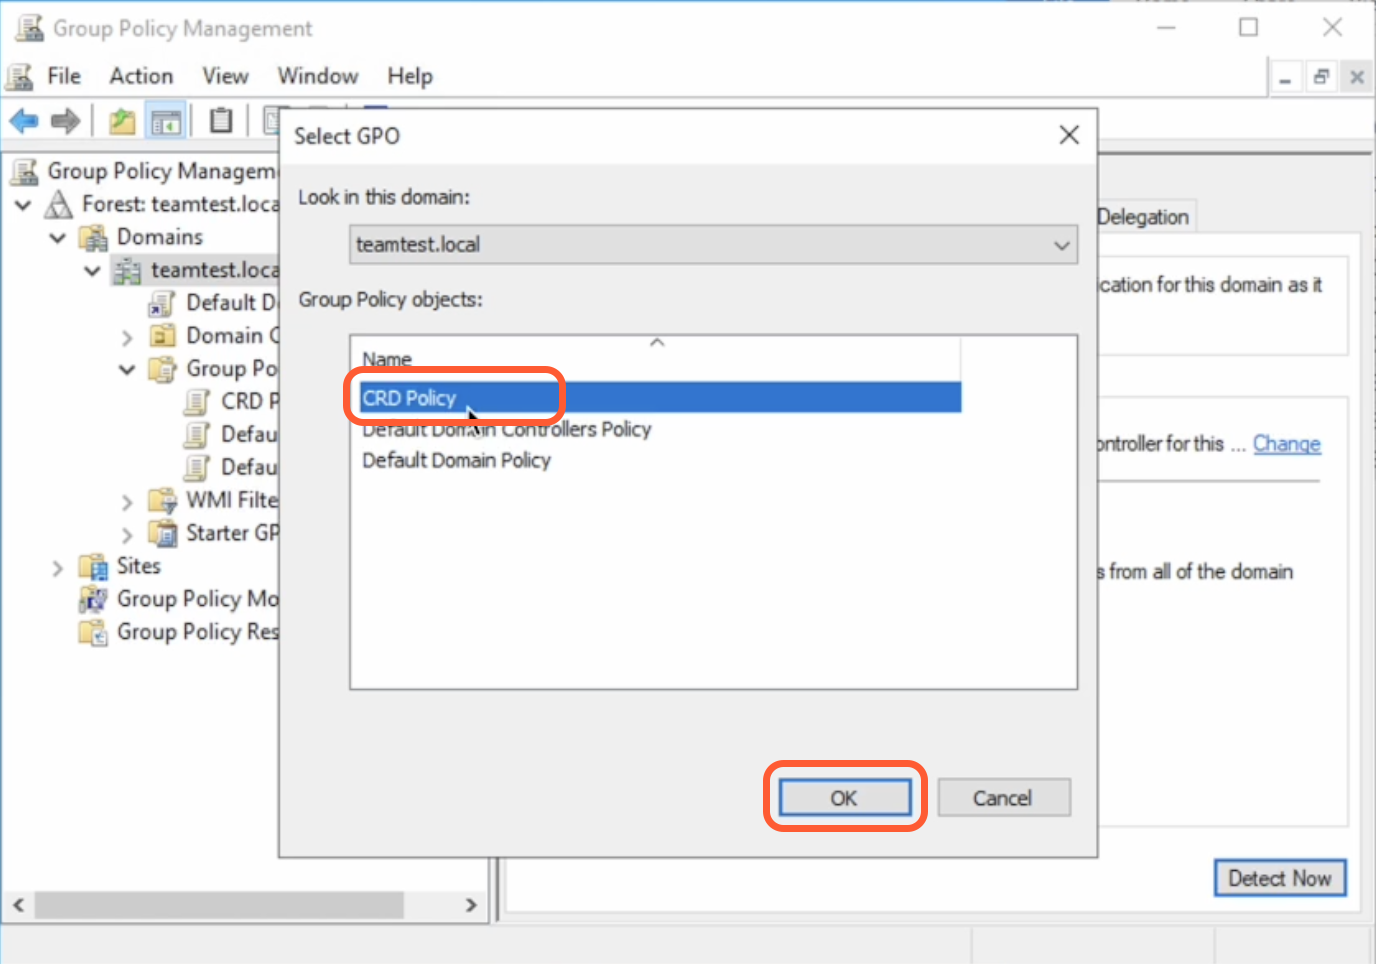Select the WMI Filters folder icon

coord(162,500)
